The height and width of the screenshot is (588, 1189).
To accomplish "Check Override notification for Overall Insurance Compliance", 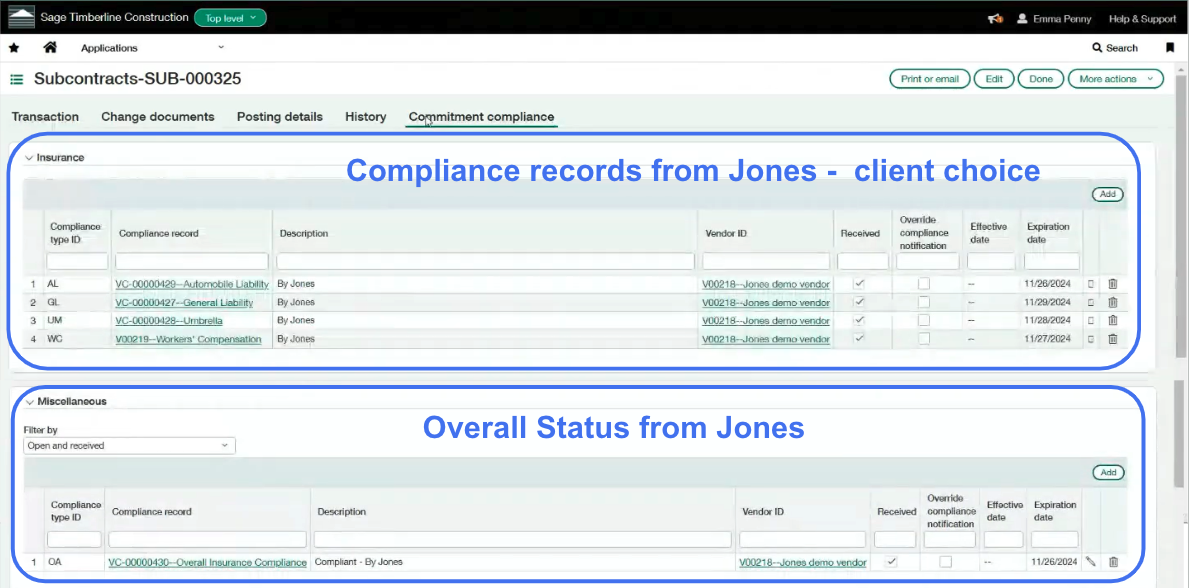I will [946, 562].
